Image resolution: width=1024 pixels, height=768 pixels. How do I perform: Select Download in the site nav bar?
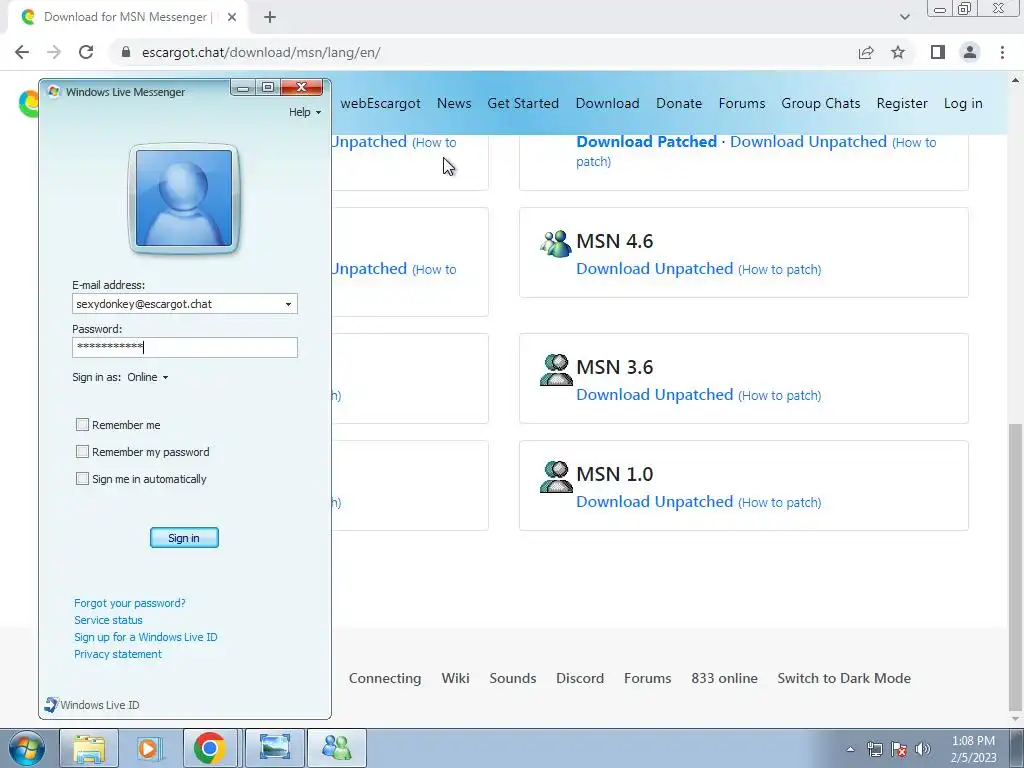coord(607,103)
